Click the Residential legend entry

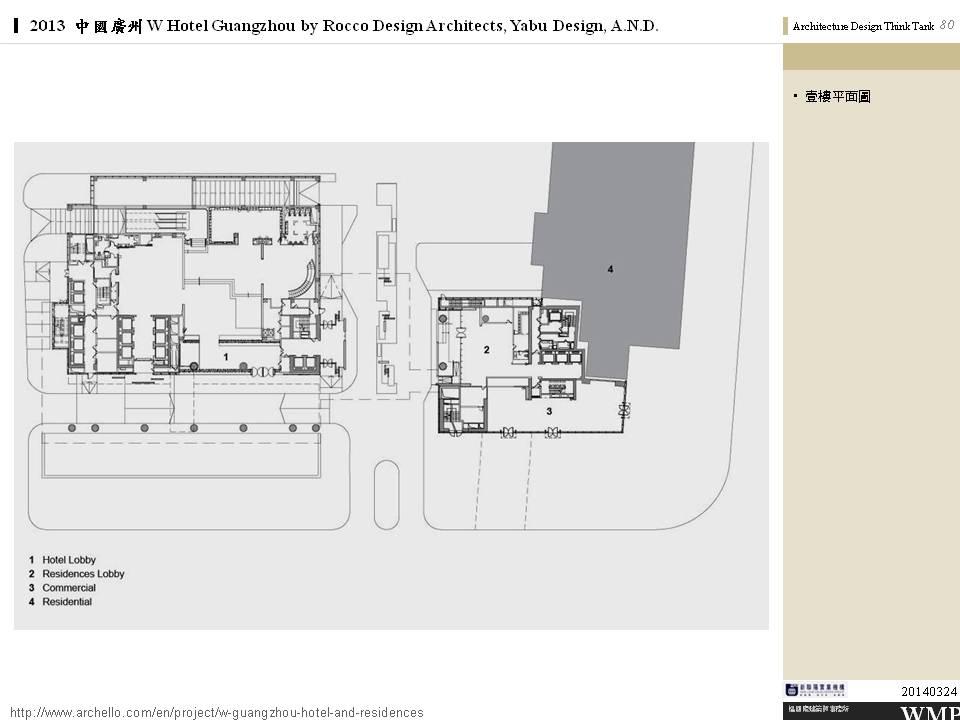pyautogui.click(x=66, y=602)
